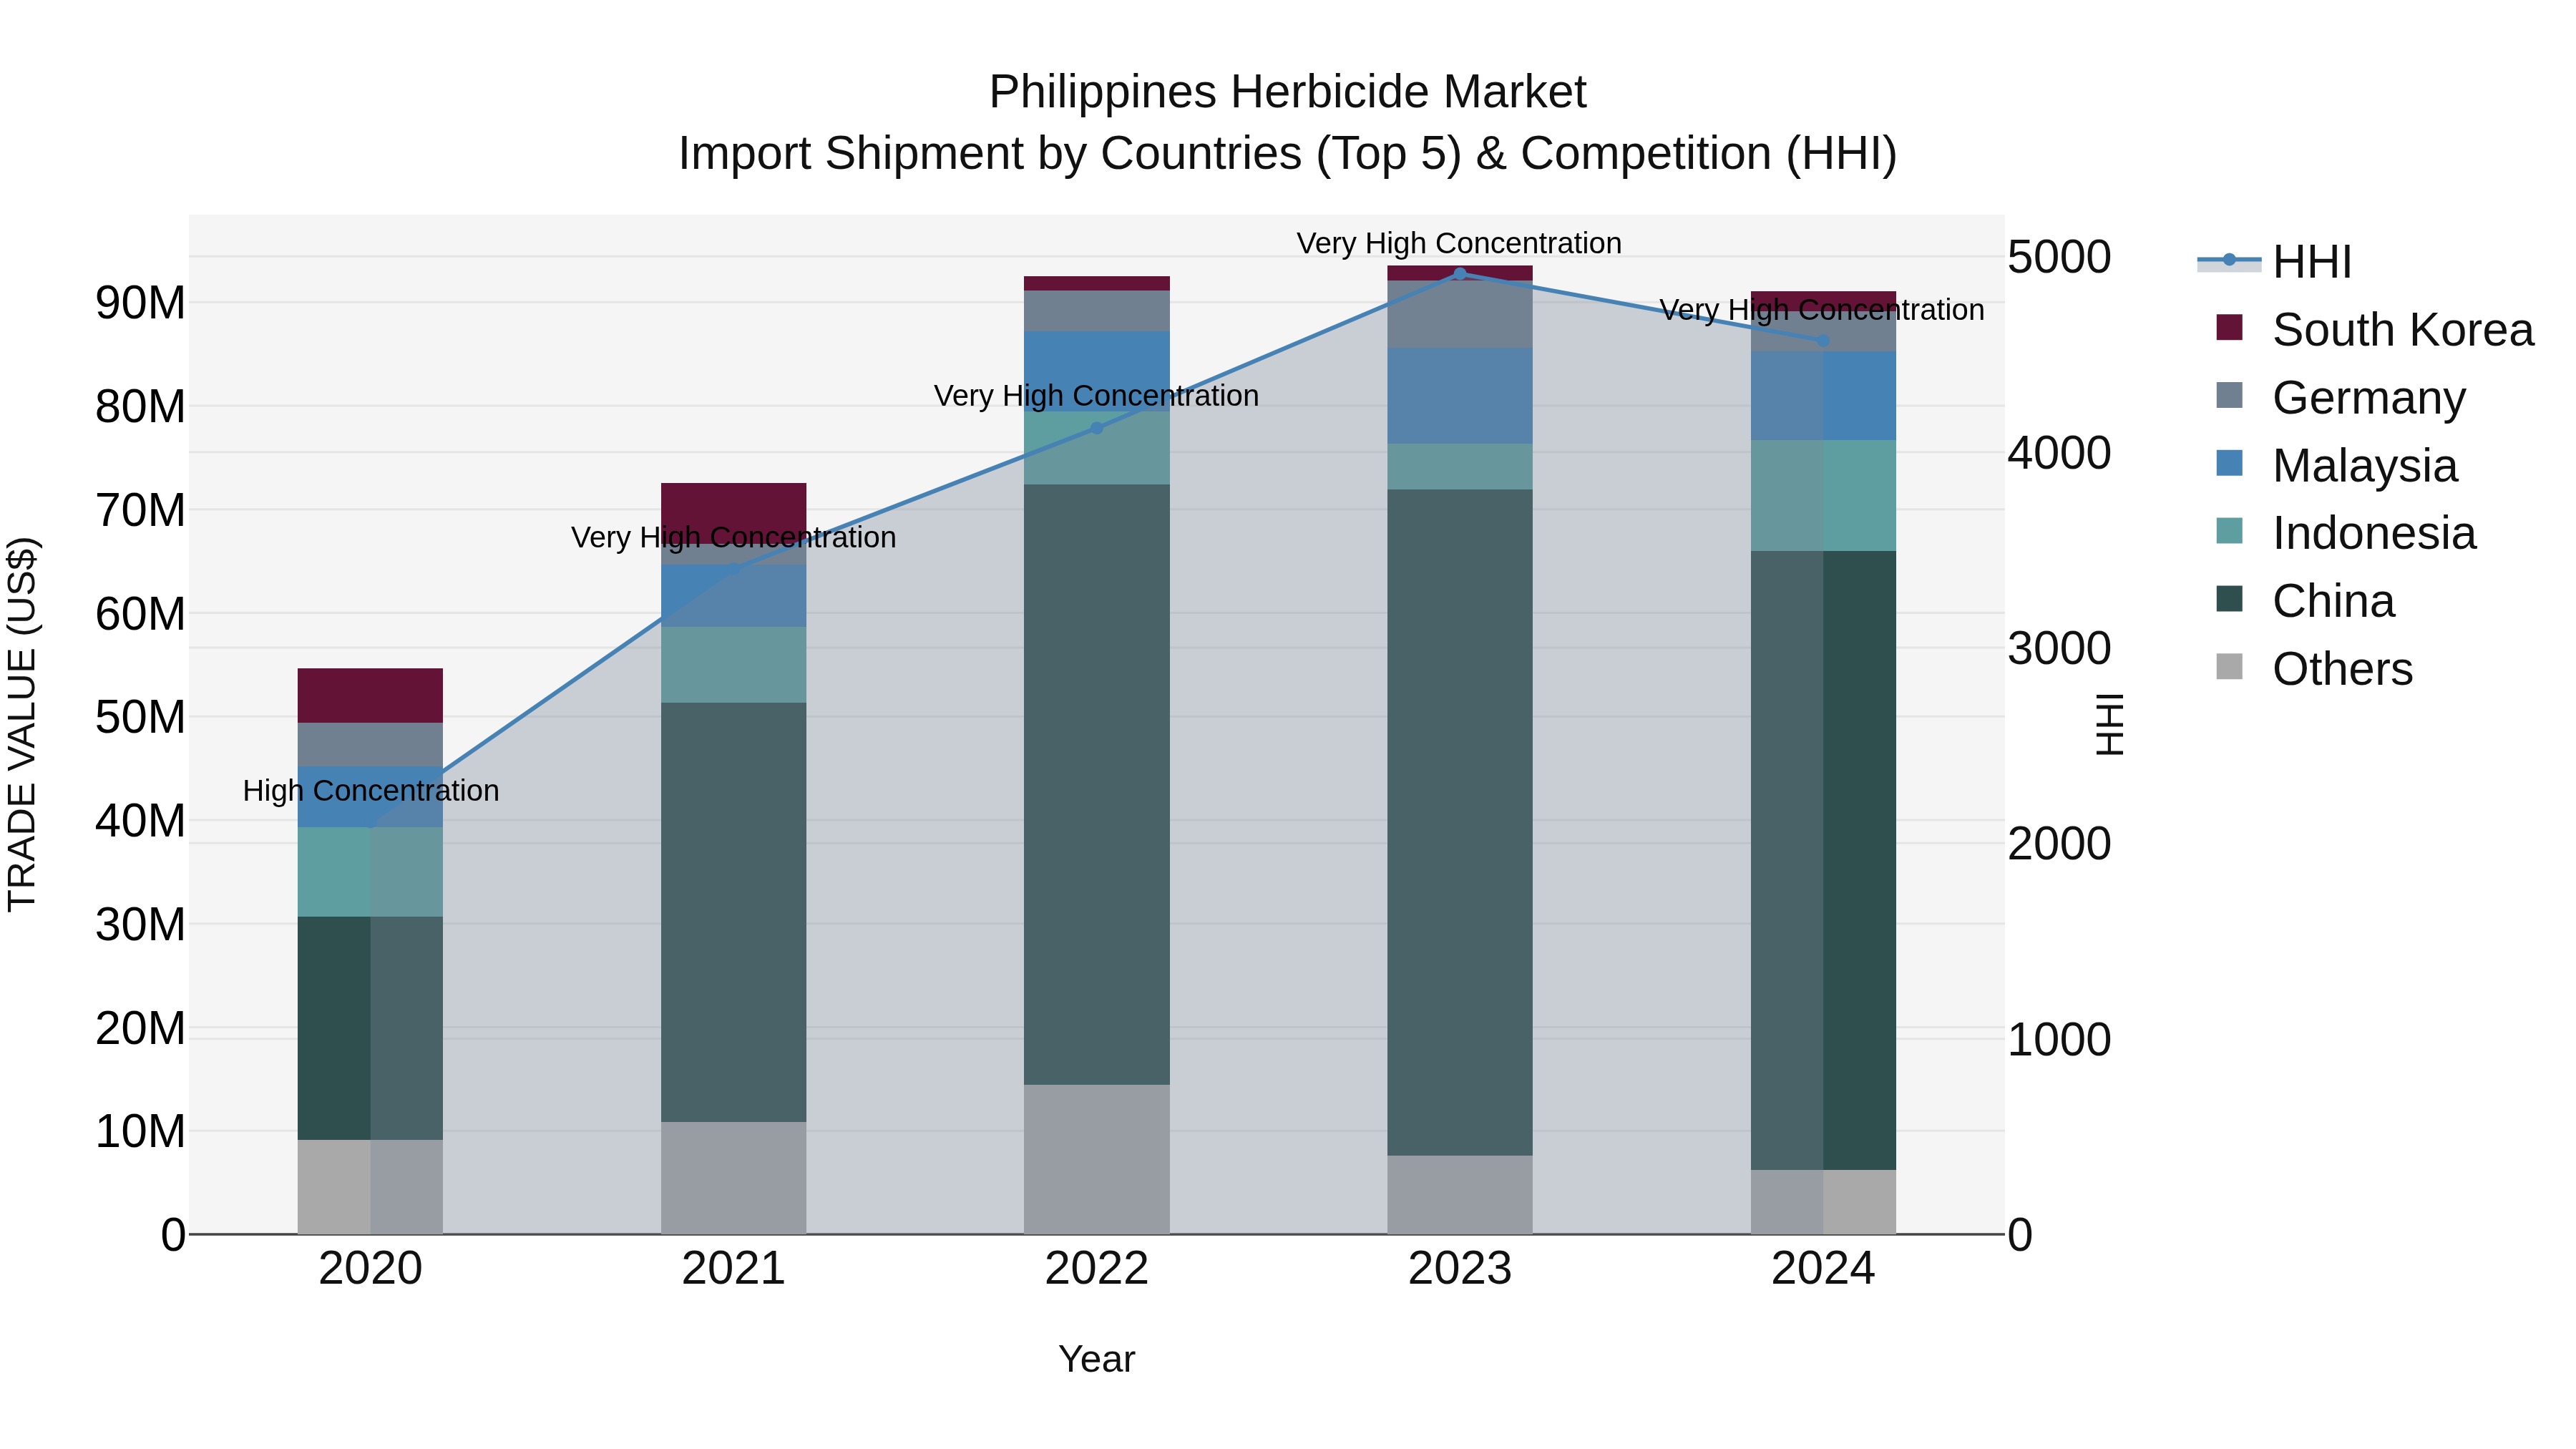Click the 'Very High Concentration' label above 2024
2576x1449 pixels.
[x=1823, y=310]
